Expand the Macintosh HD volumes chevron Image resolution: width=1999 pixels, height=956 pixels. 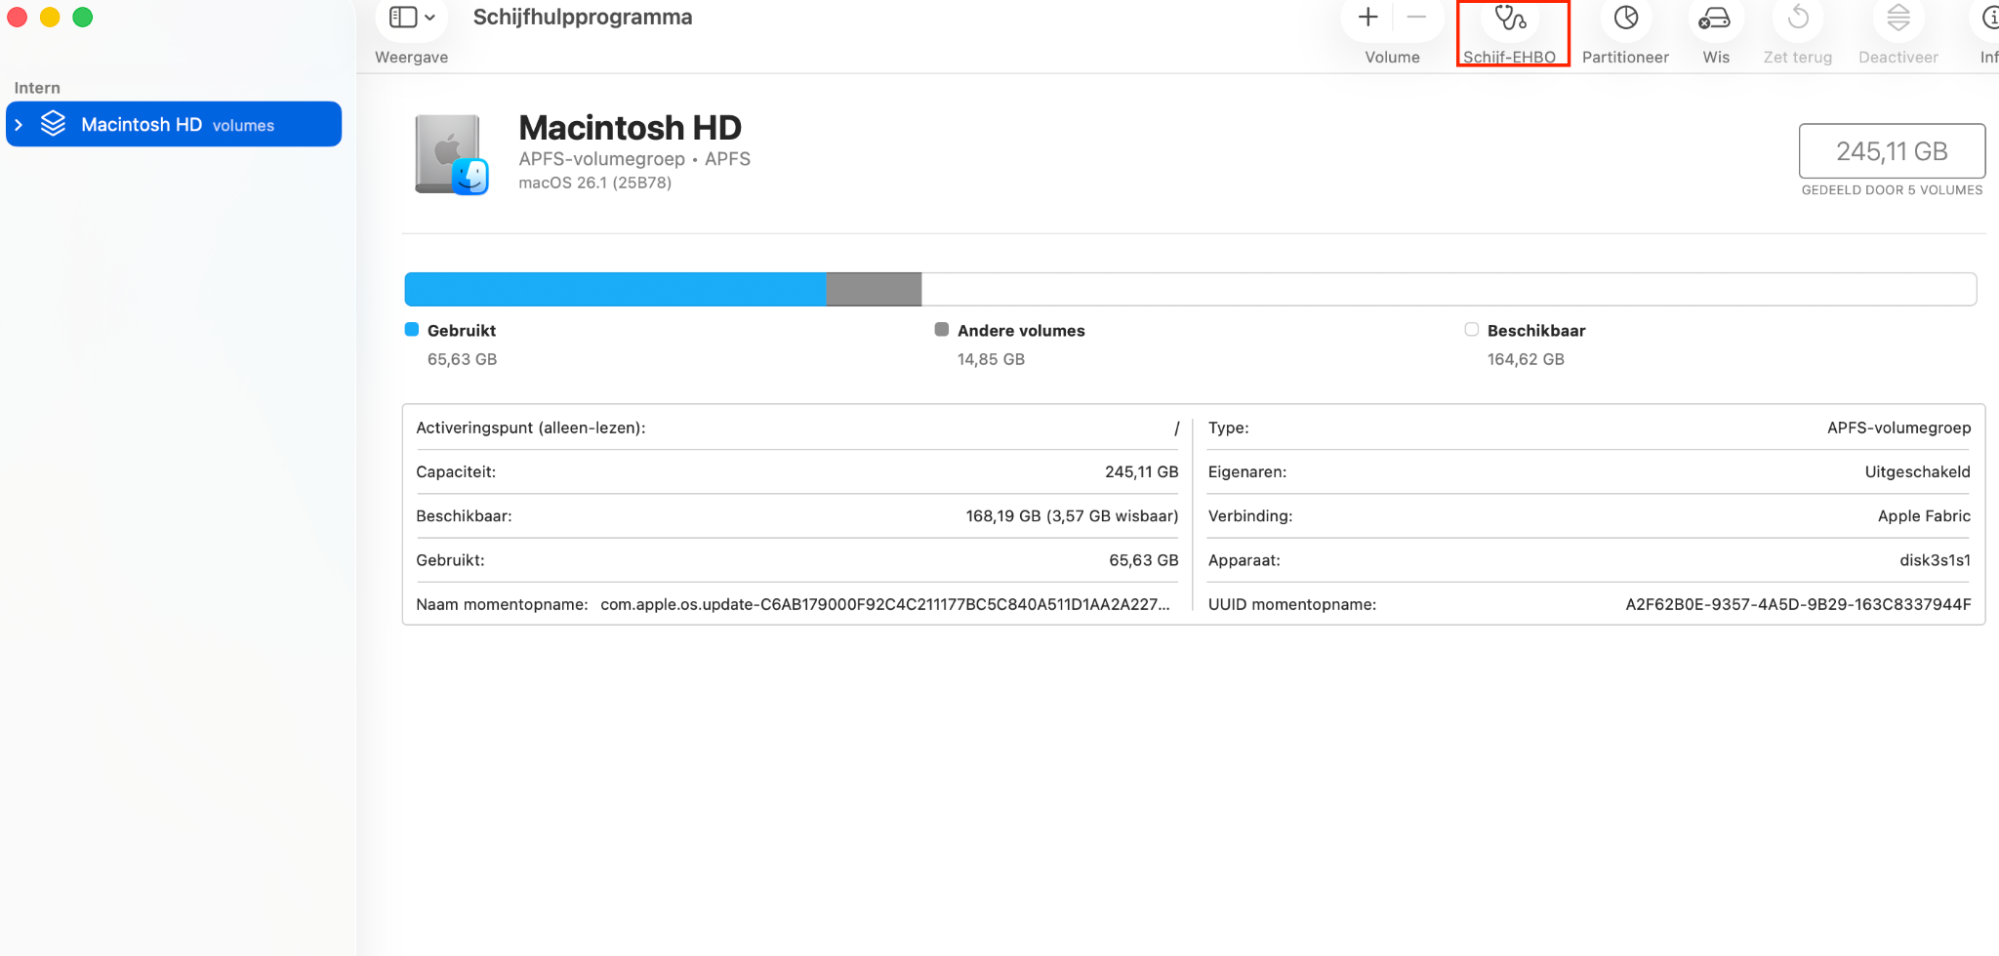(19, 125)
